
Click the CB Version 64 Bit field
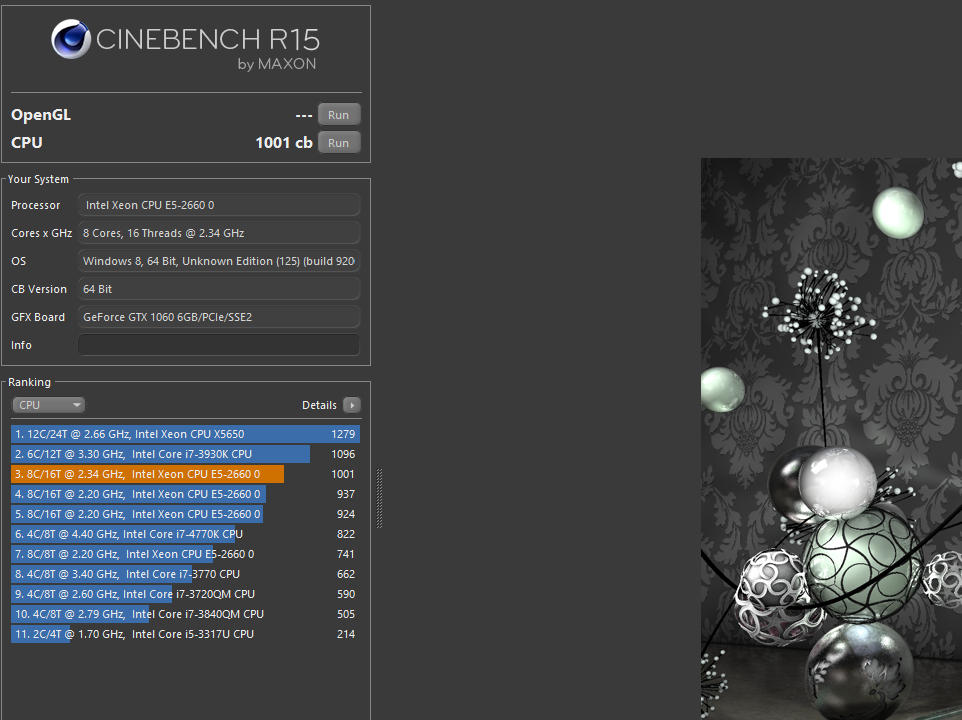(219, 289)
